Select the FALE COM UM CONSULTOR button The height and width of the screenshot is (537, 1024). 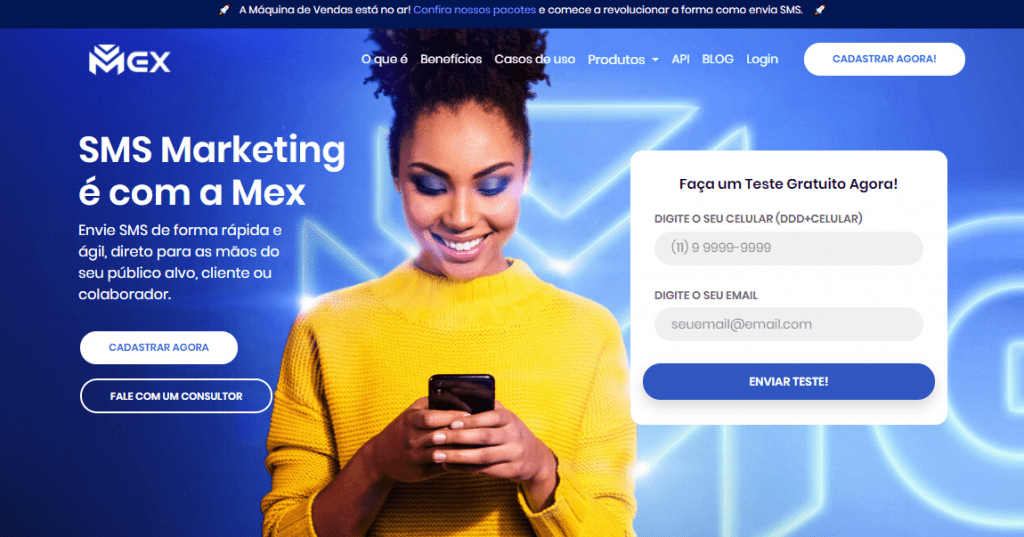click(176, 396)
